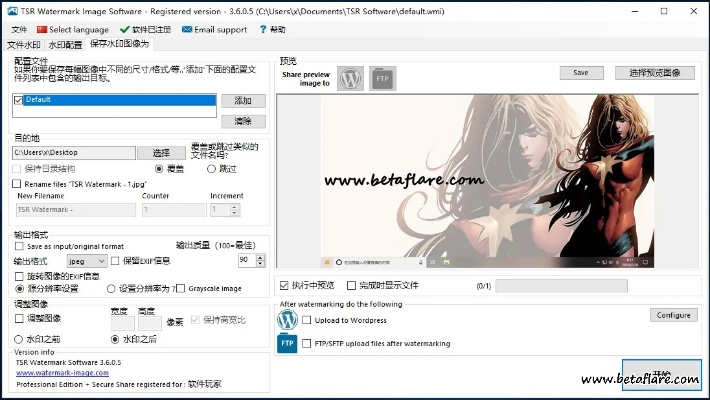Click the blue FTP icon beside FTP/SFTP upload
This screenshot has width=710, height=400.
(287, 343)
